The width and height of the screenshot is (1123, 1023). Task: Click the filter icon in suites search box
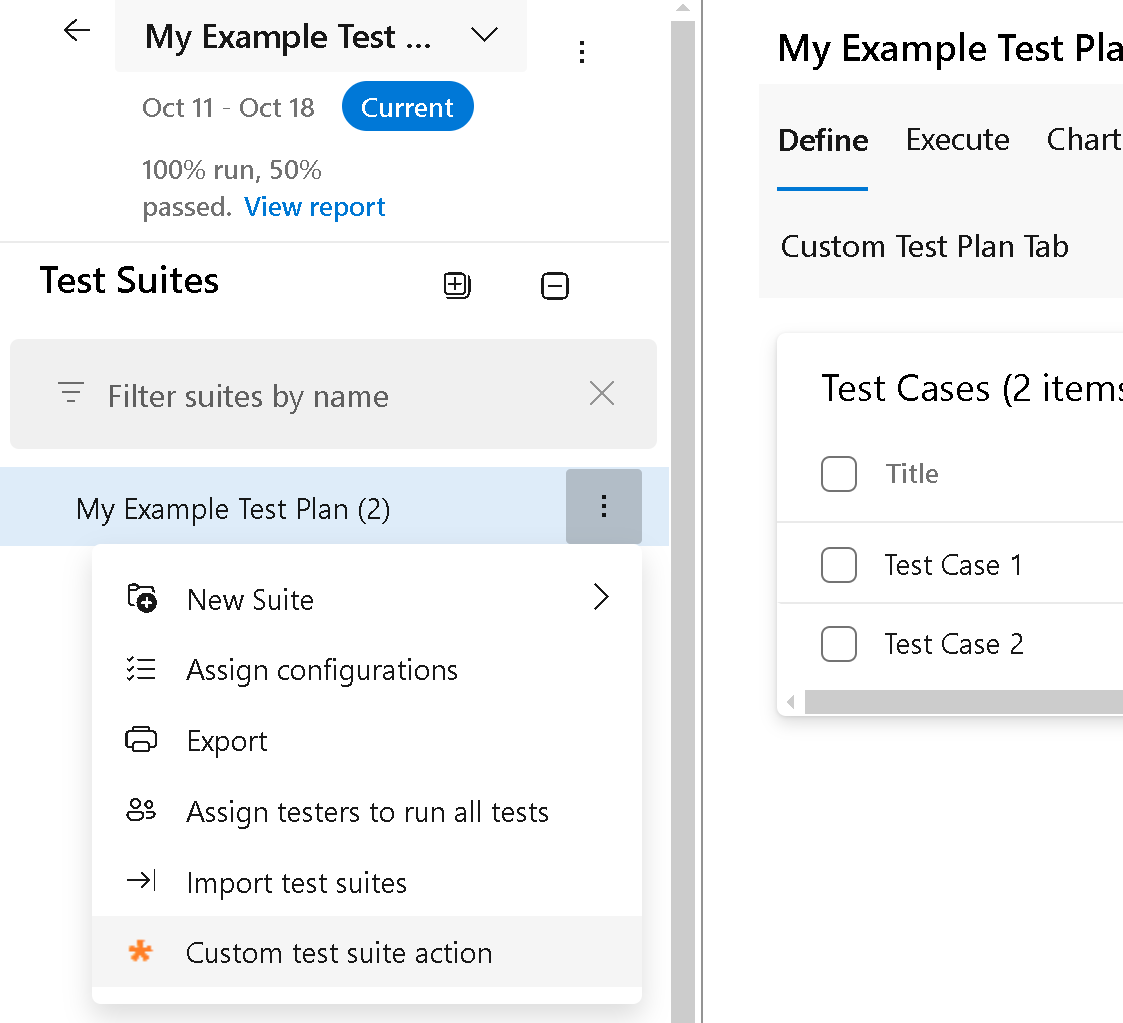70,393
